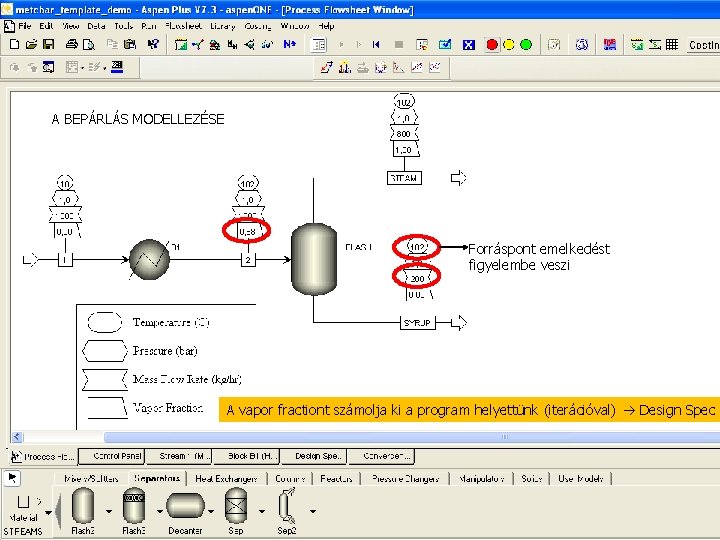Open the Manipulators model library tab
Image resolution: width=720 pixels, height=540 pixels.
click(x=482, y=478)
